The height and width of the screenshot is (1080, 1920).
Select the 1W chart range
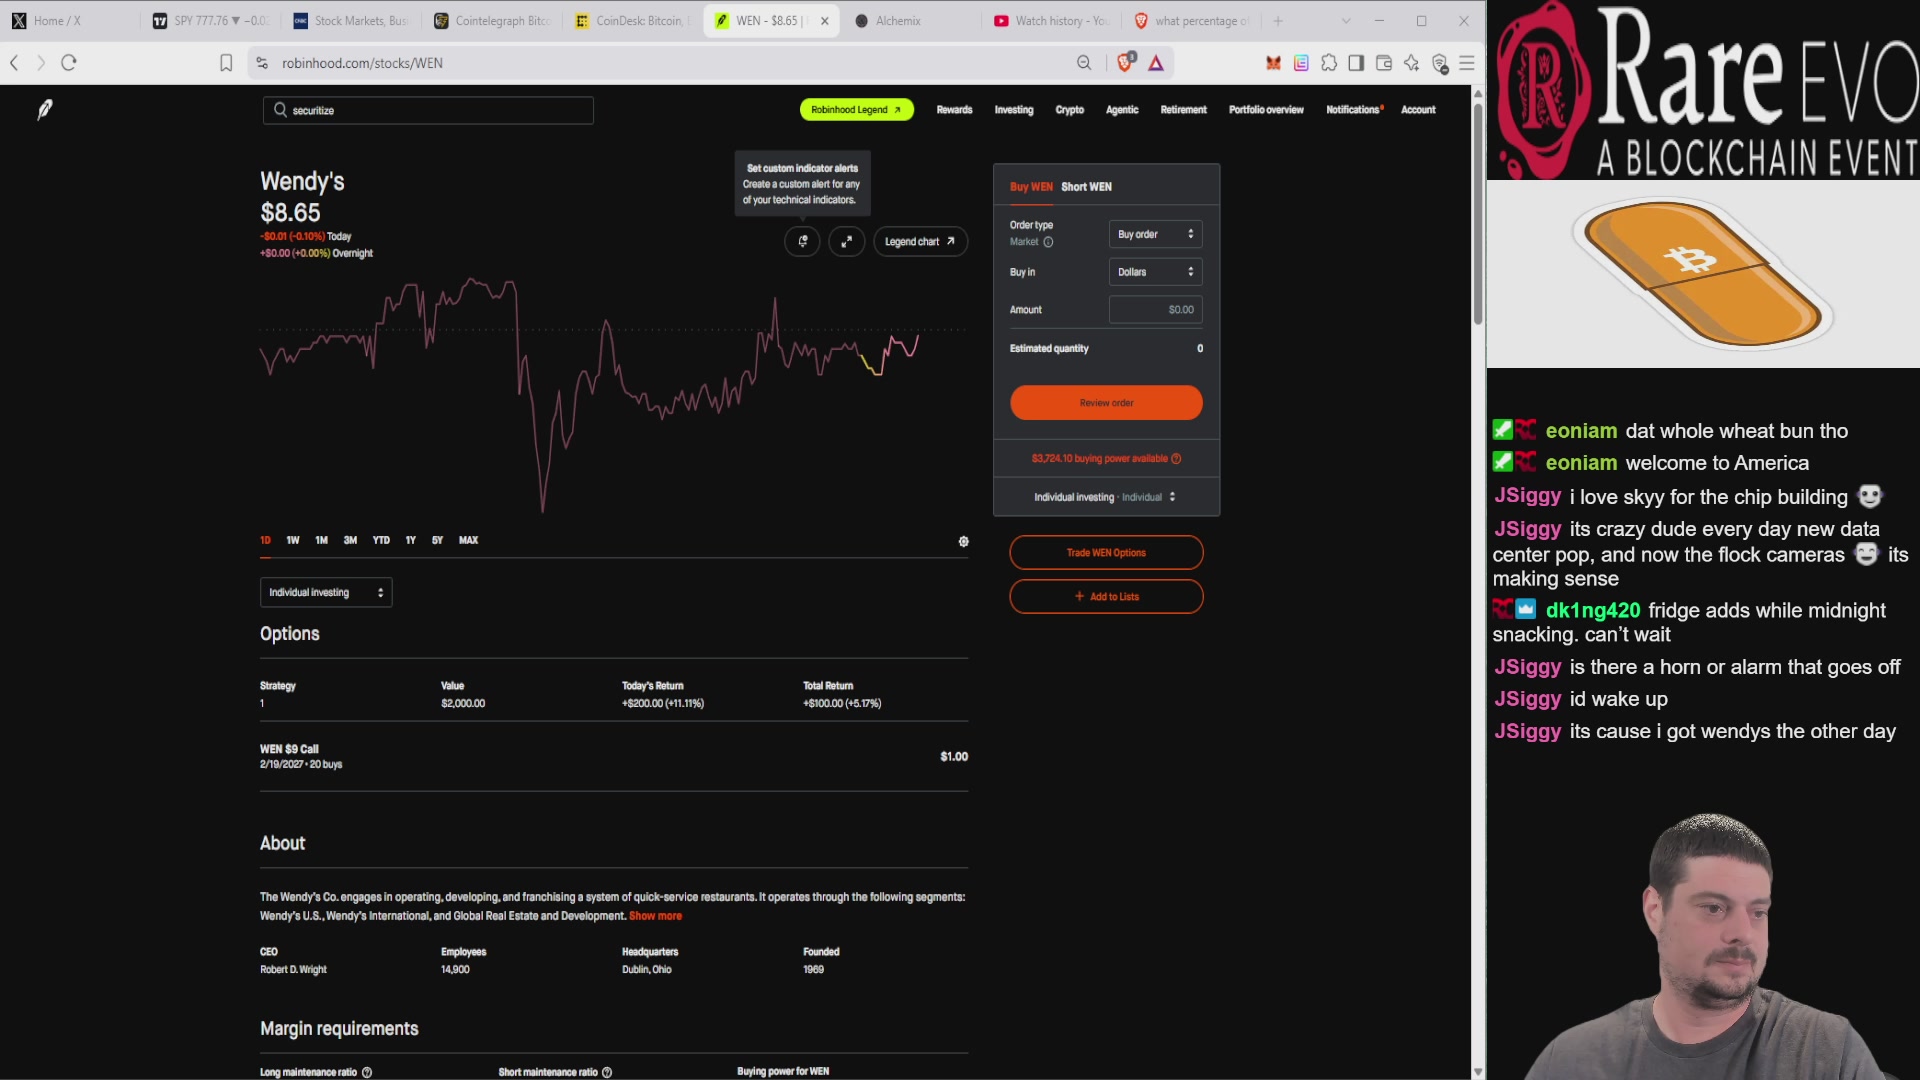[293, 540]
